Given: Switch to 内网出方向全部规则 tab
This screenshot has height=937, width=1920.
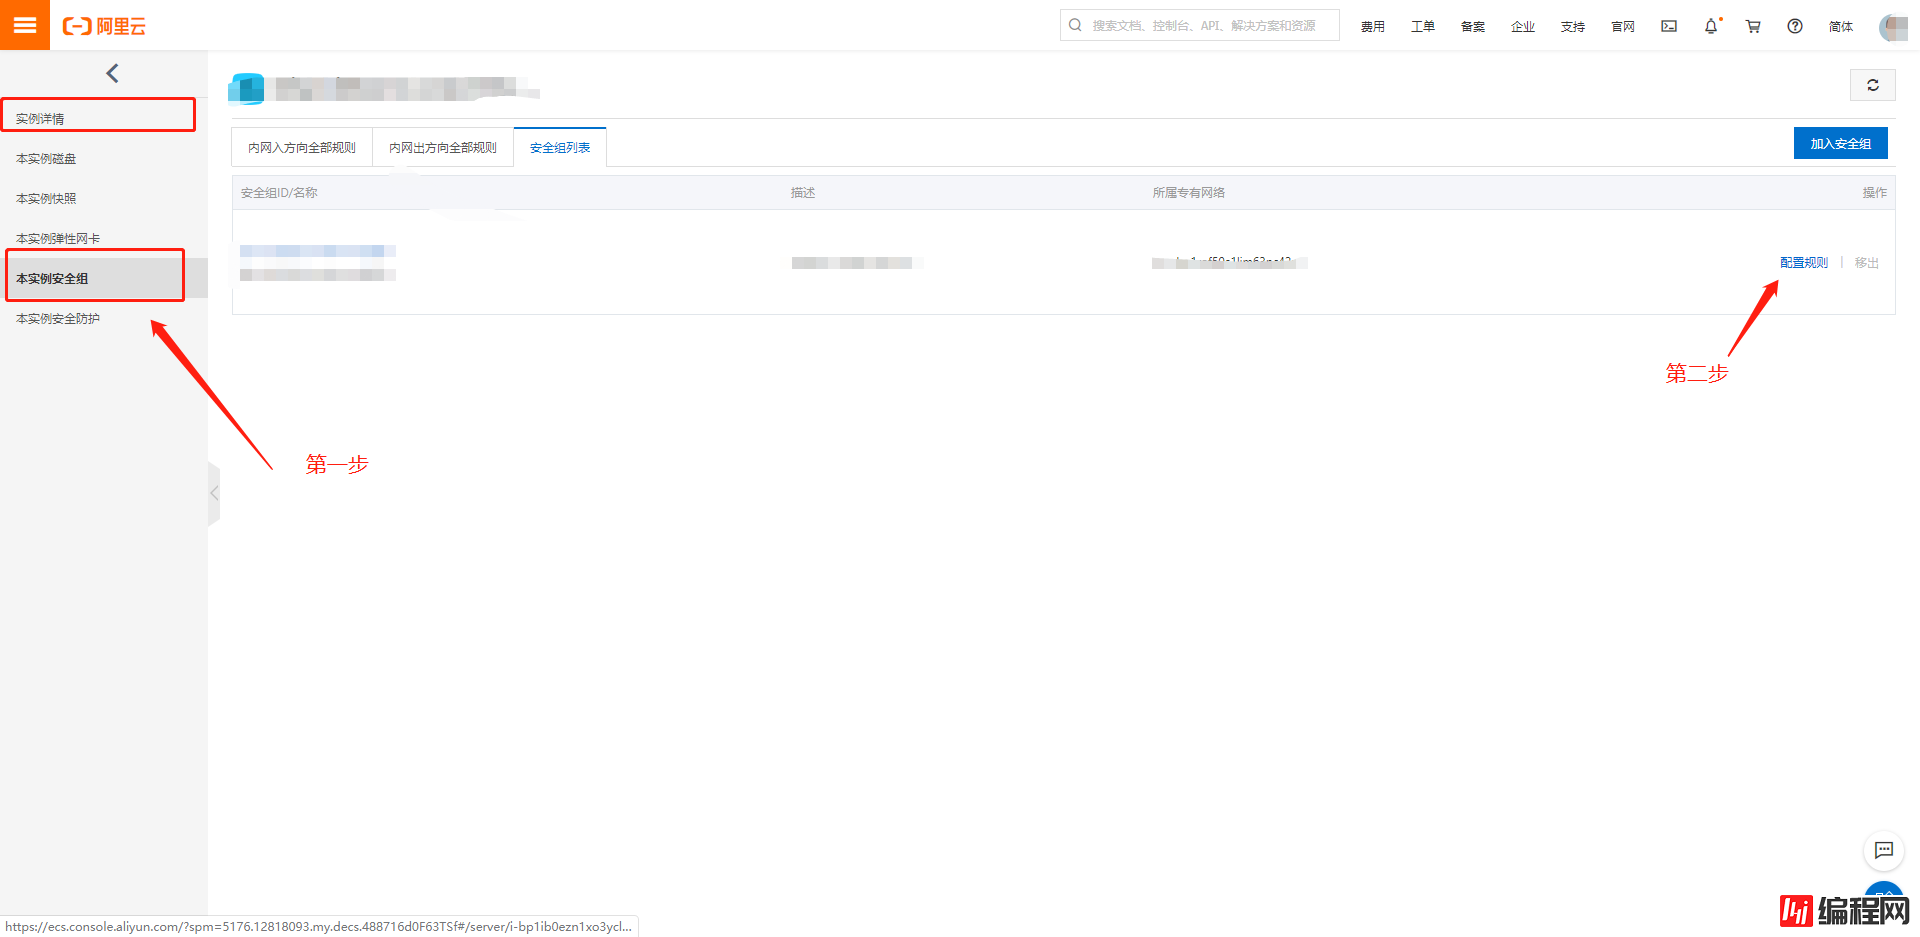Looking at the screenshot, I should click(443, 147).
